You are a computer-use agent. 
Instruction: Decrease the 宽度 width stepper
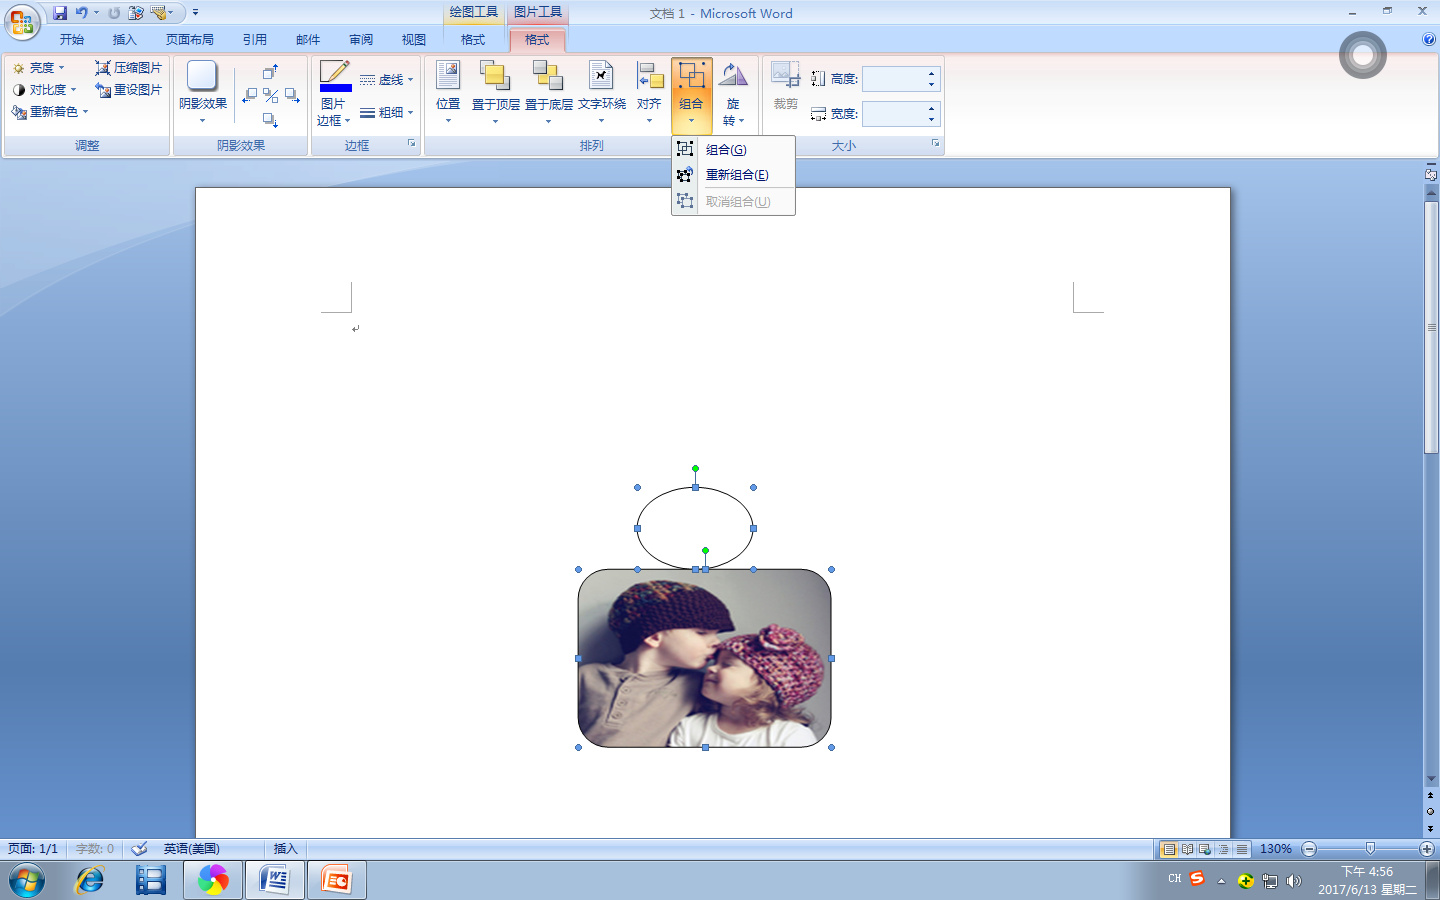[931, 120]
